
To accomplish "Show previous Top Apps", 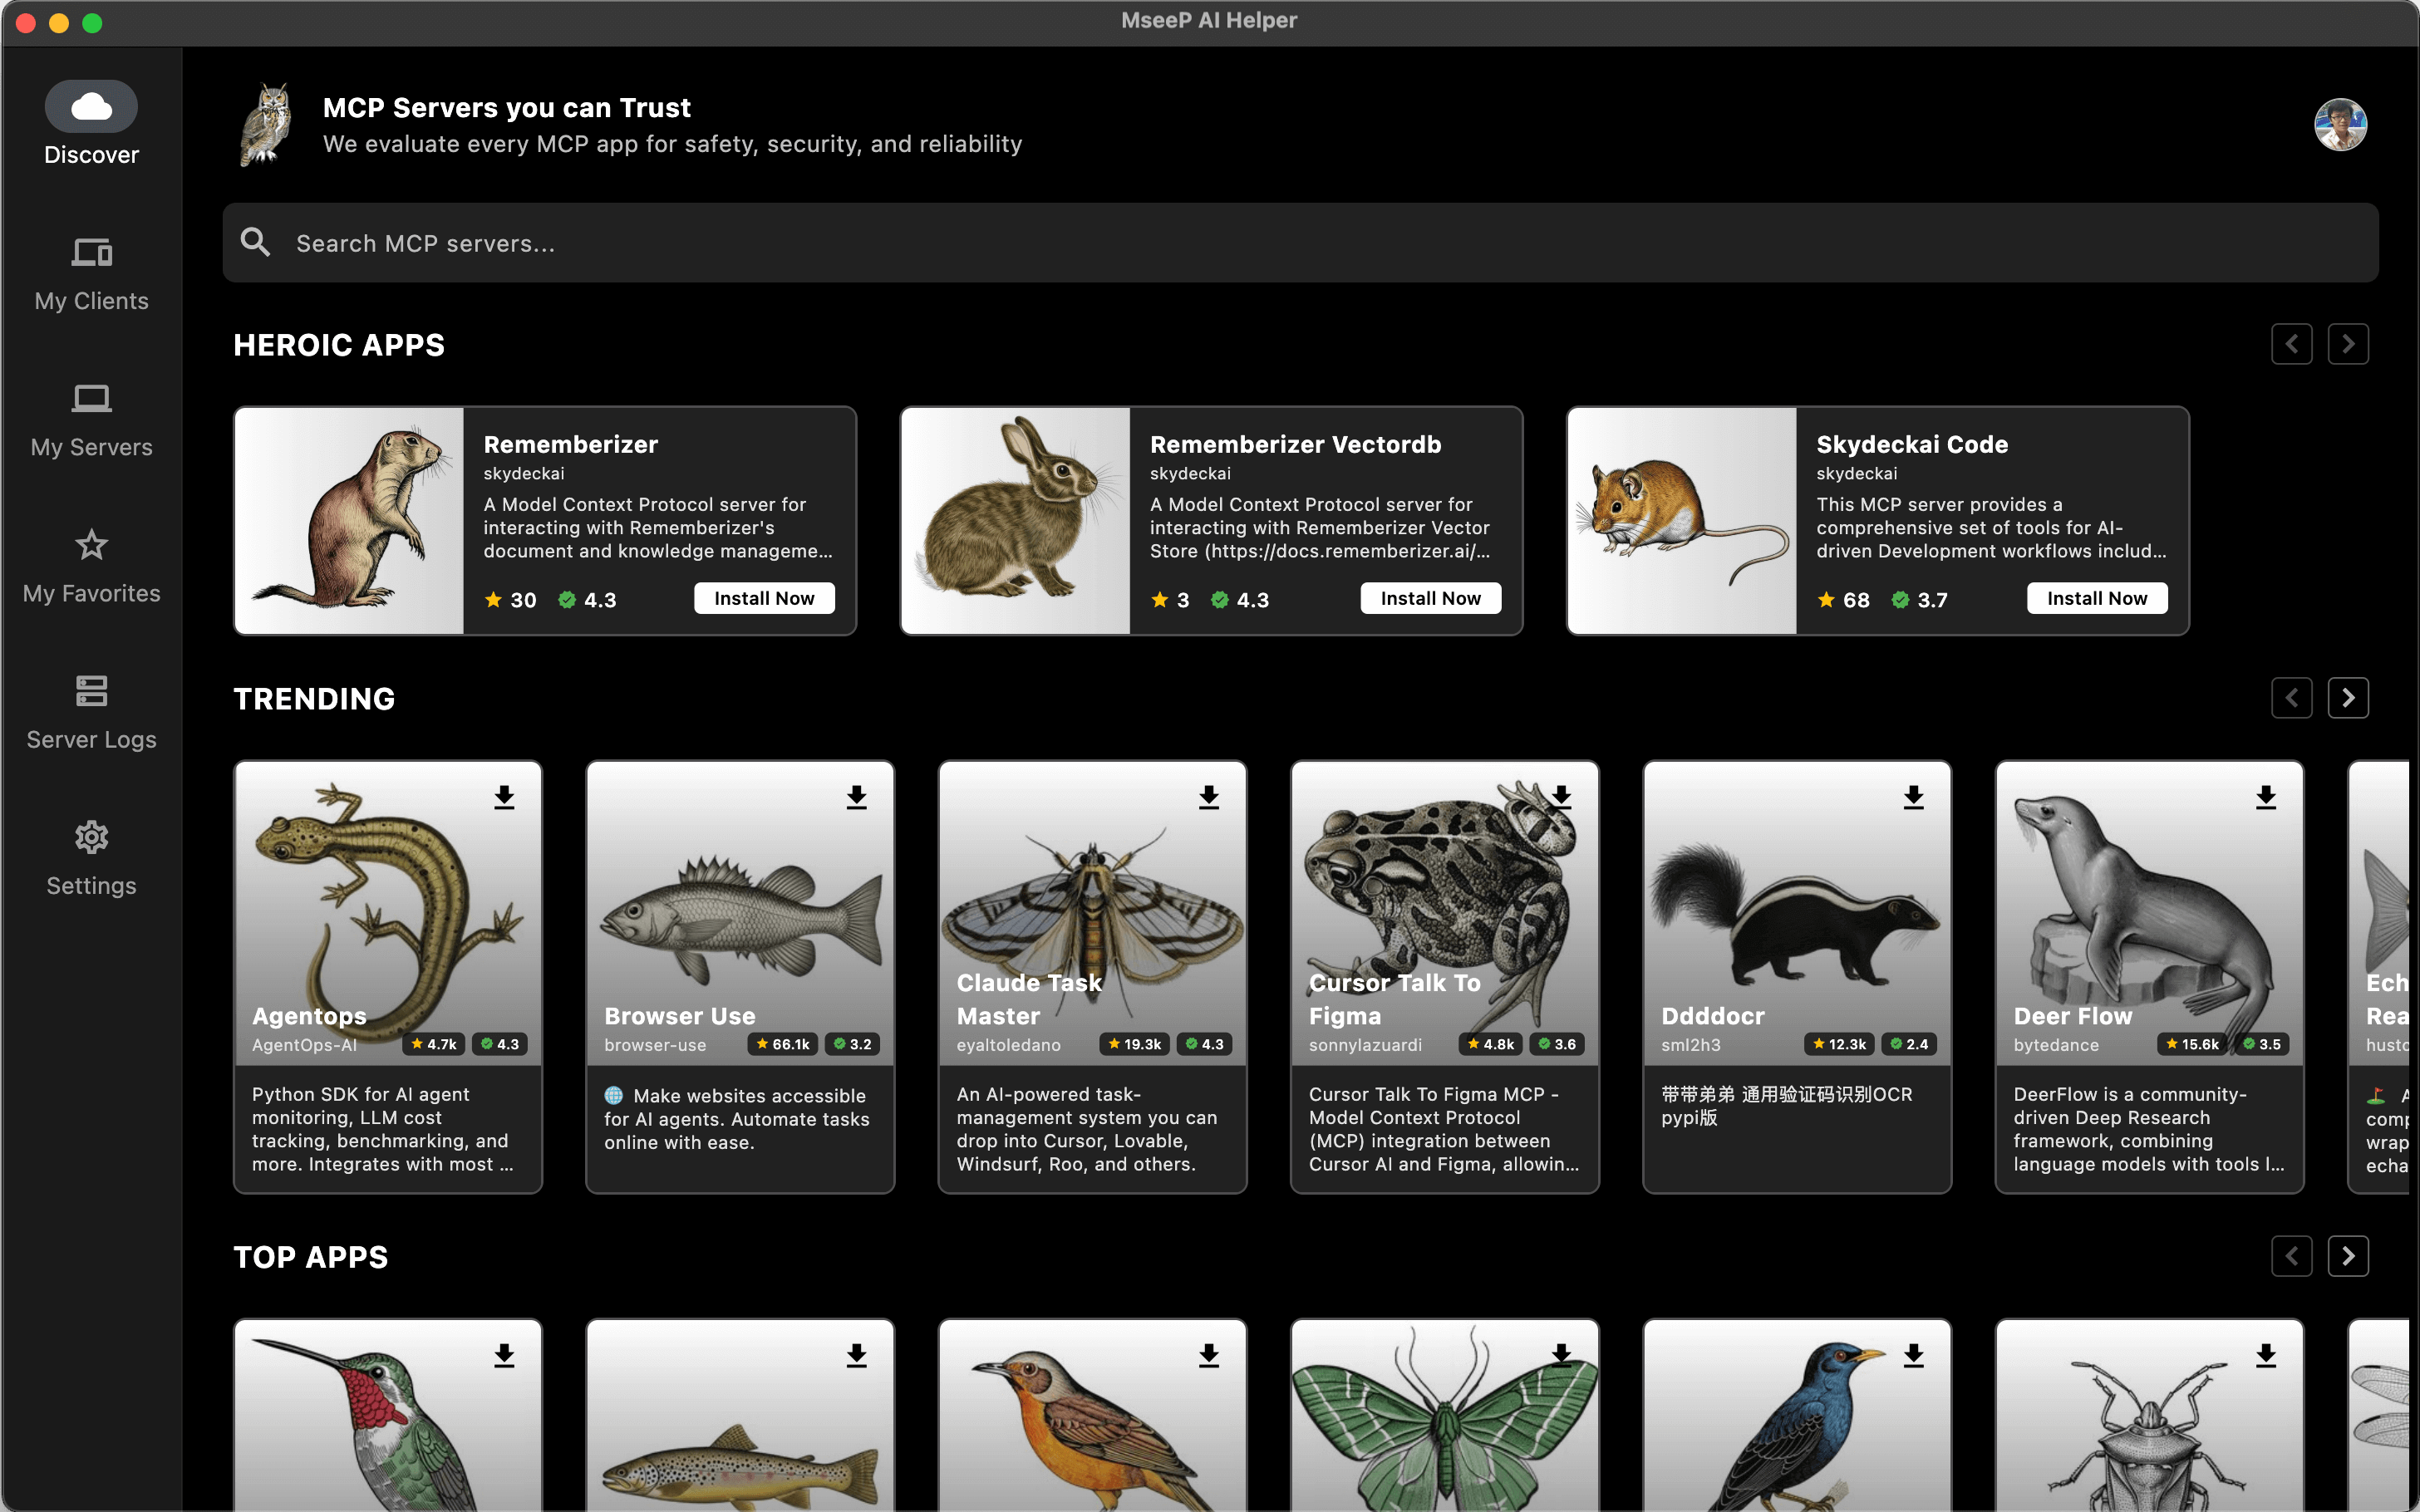I will click(x=2291, y=1256).
